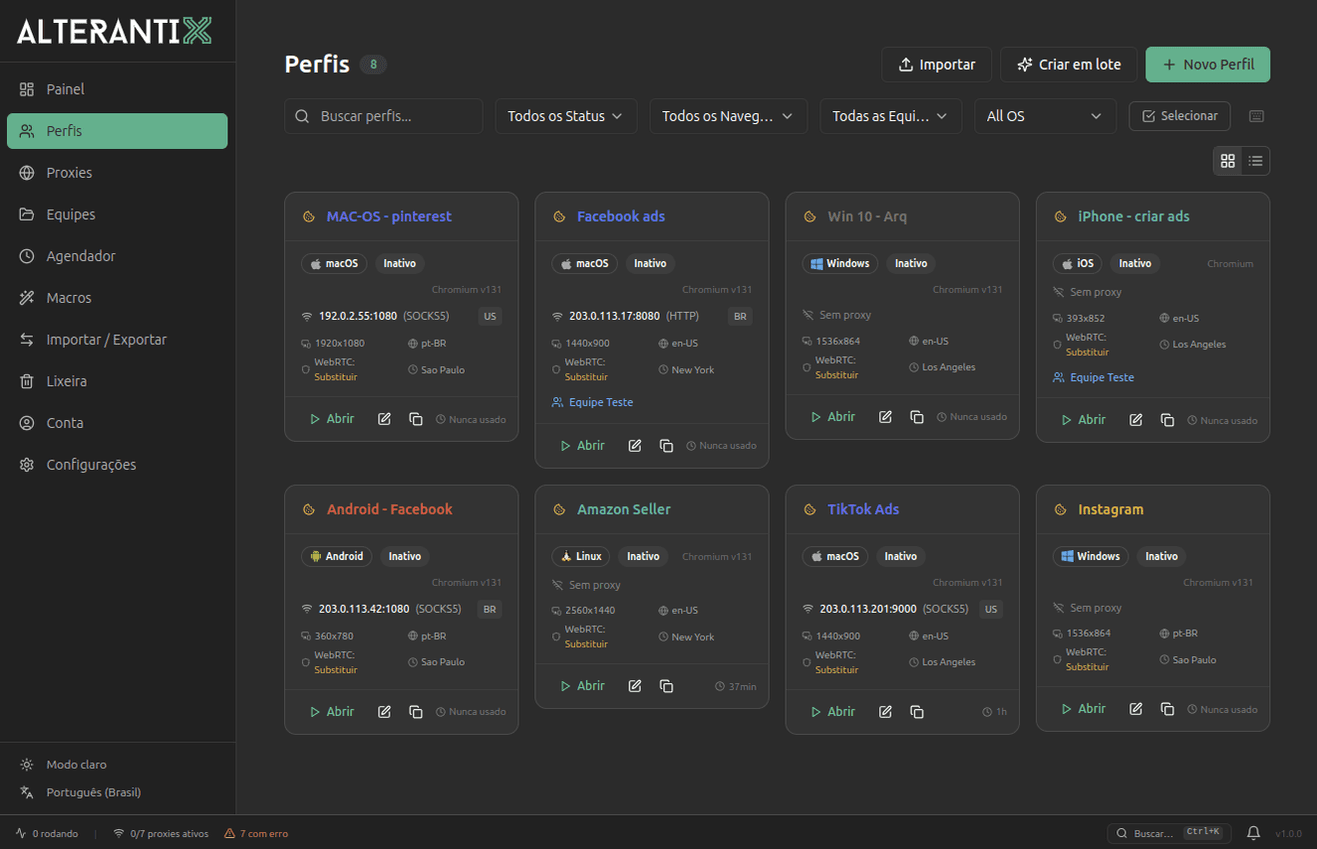The height and width of the screenshot is (849, 1317).
Task: Duplicate the MAC-OS - pinterest profile
Action: coord(416,419)
